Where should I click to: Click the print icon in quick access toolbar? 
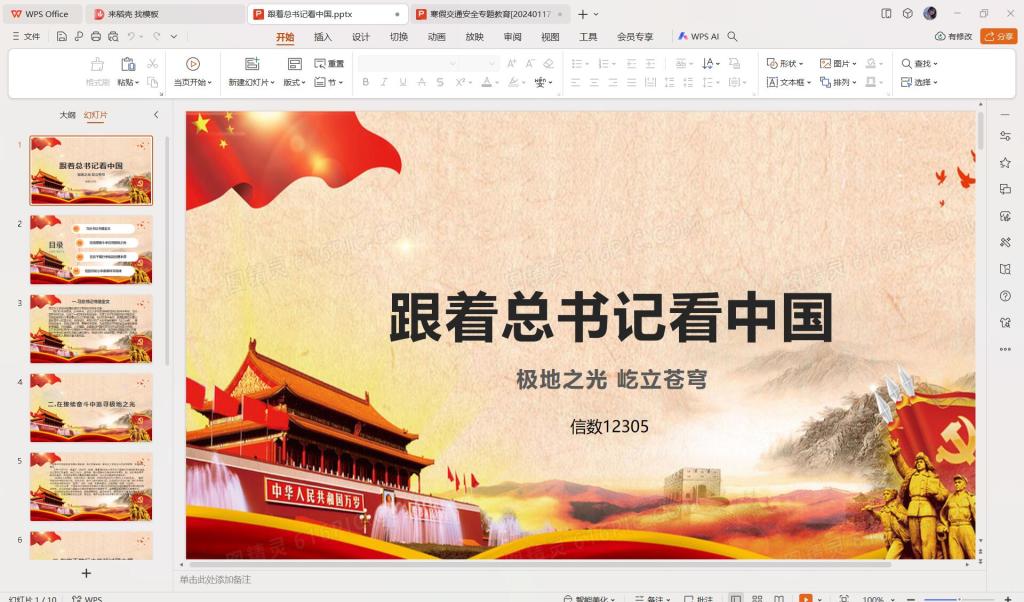[96, 36]
